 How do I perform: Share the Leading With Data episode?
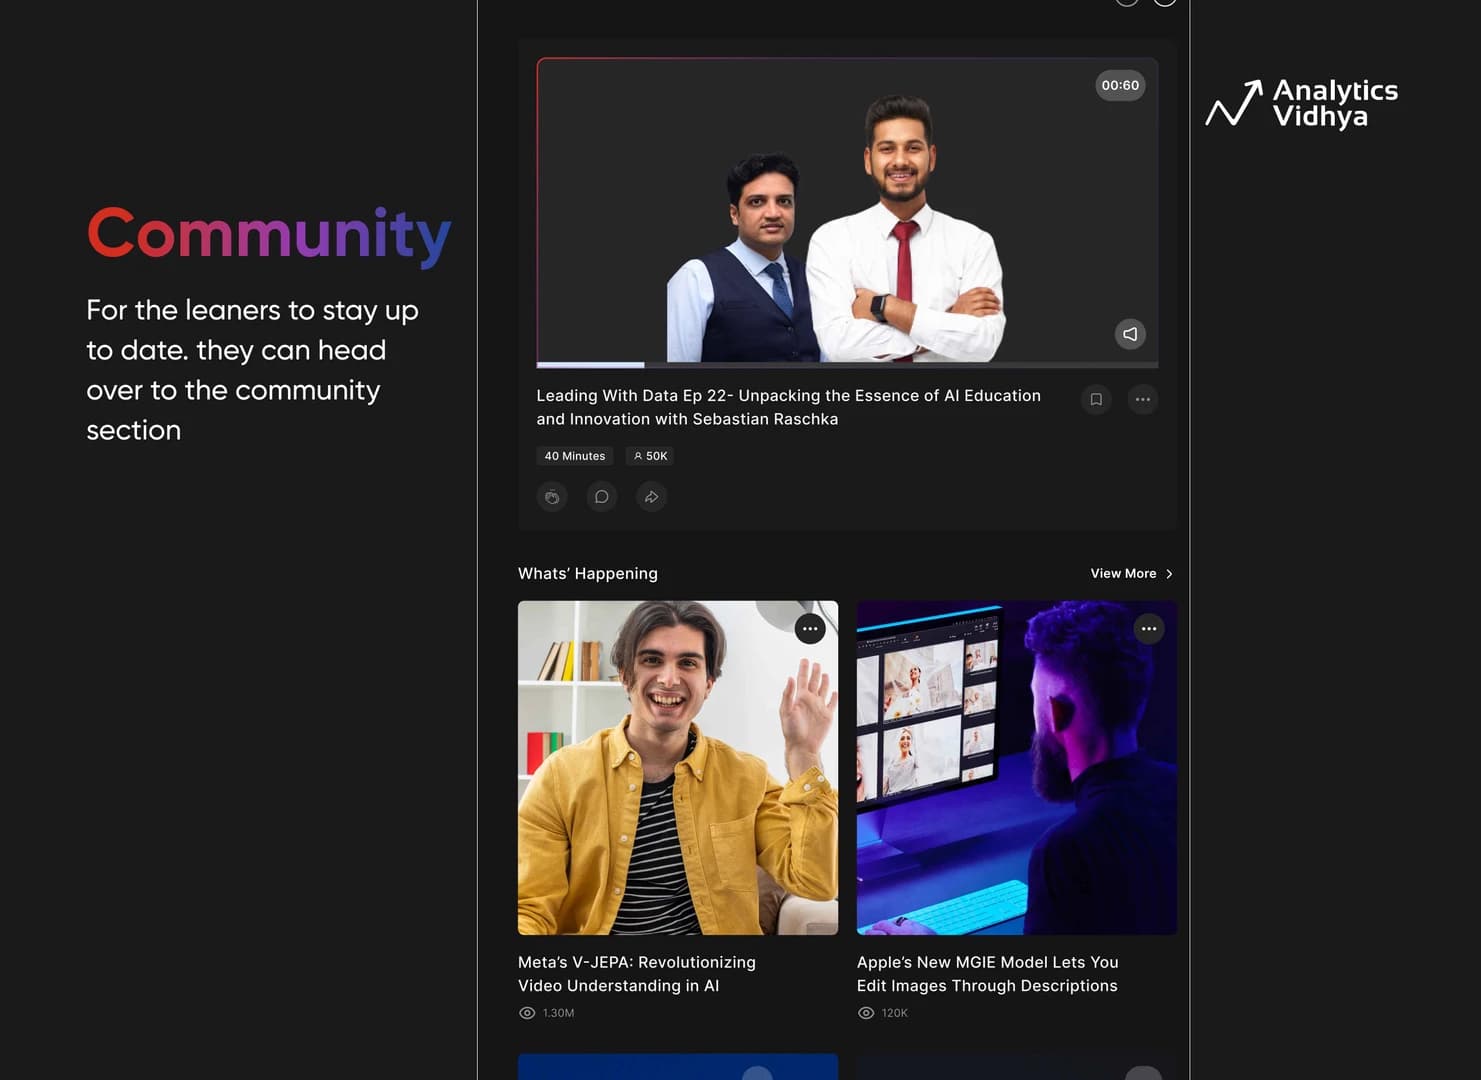point(652,497)
